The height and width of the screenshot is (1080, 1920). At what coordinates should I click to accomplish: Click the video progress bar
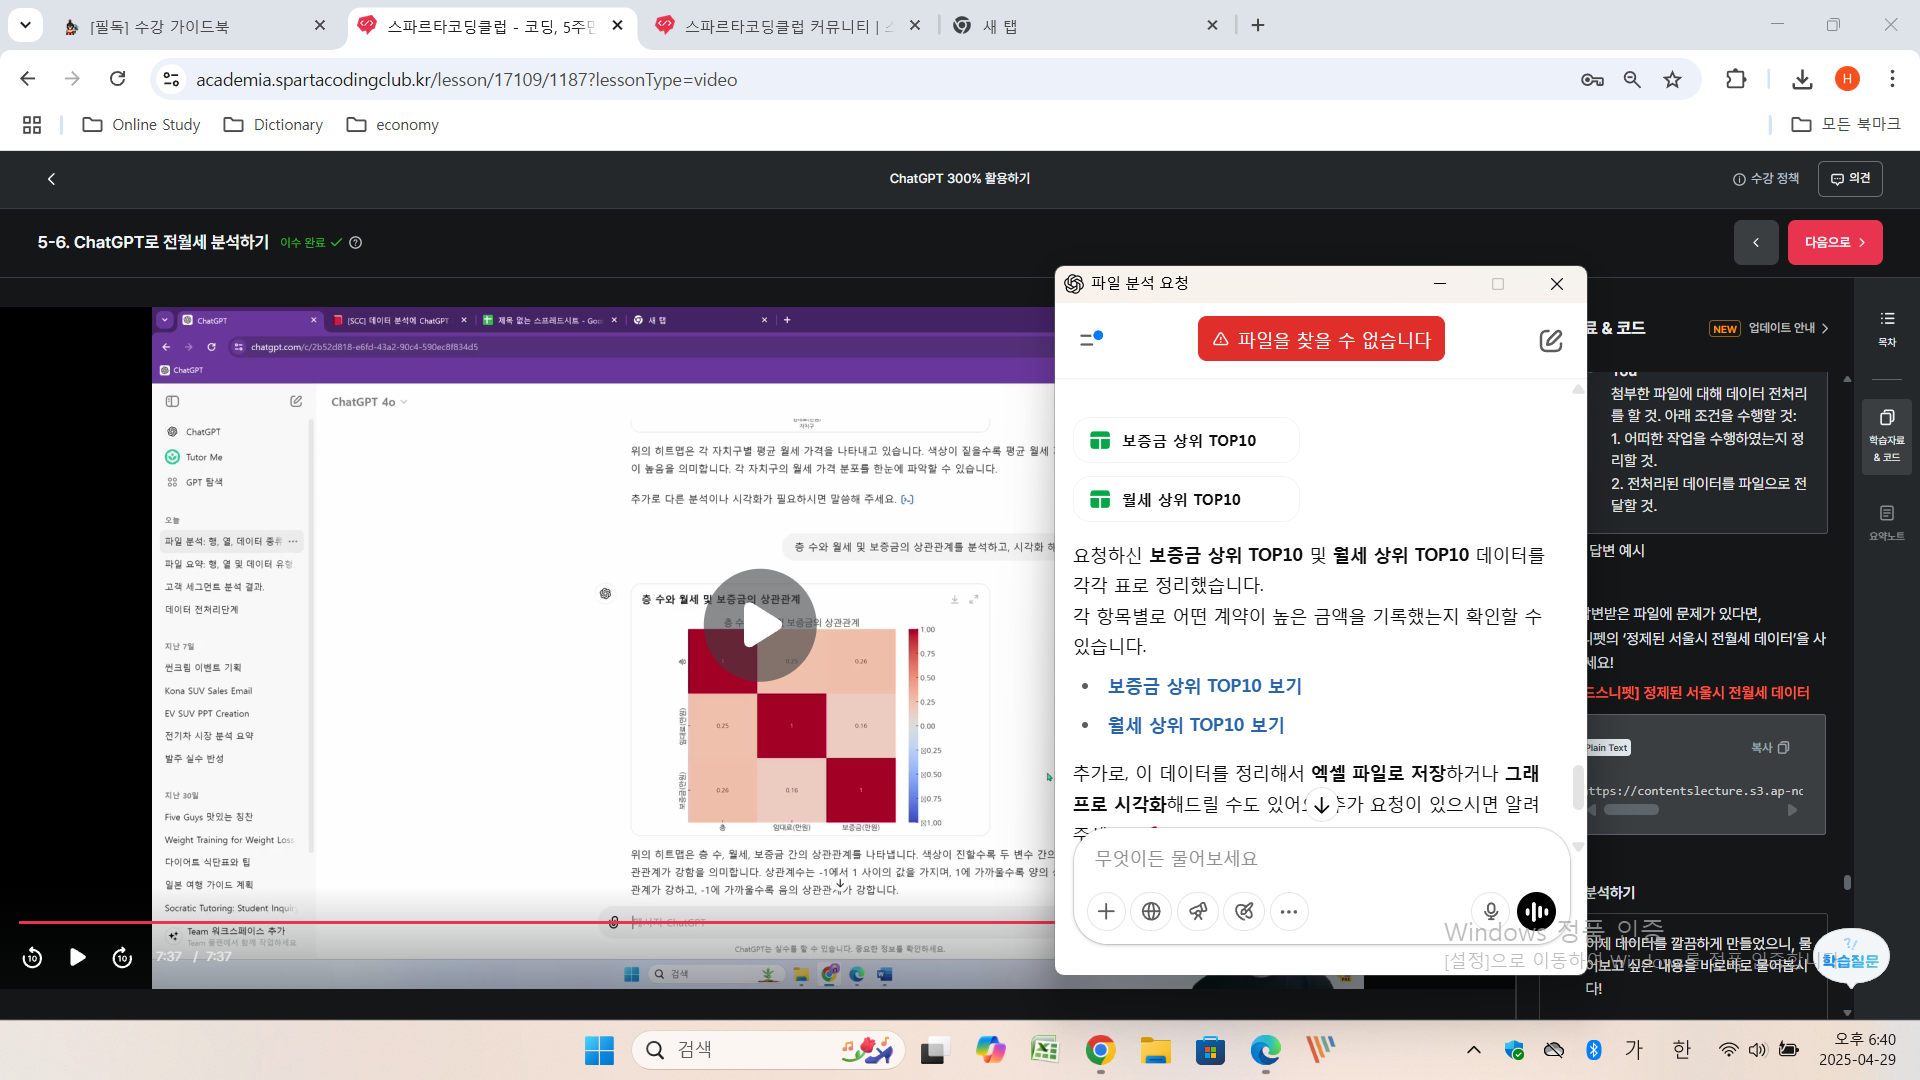[536, 921]
